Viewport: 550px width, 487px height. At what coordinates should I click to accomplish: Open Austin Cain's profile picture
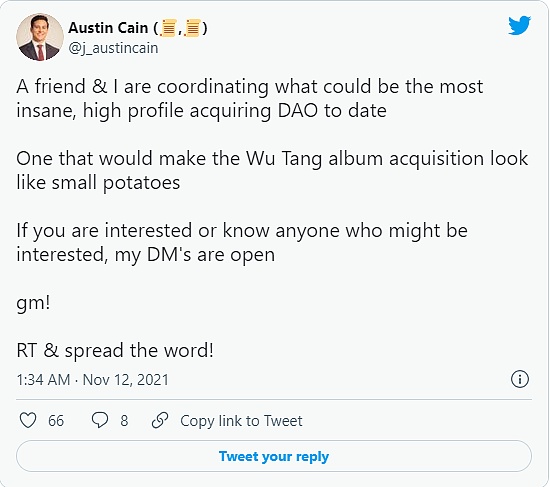point(40,37)
